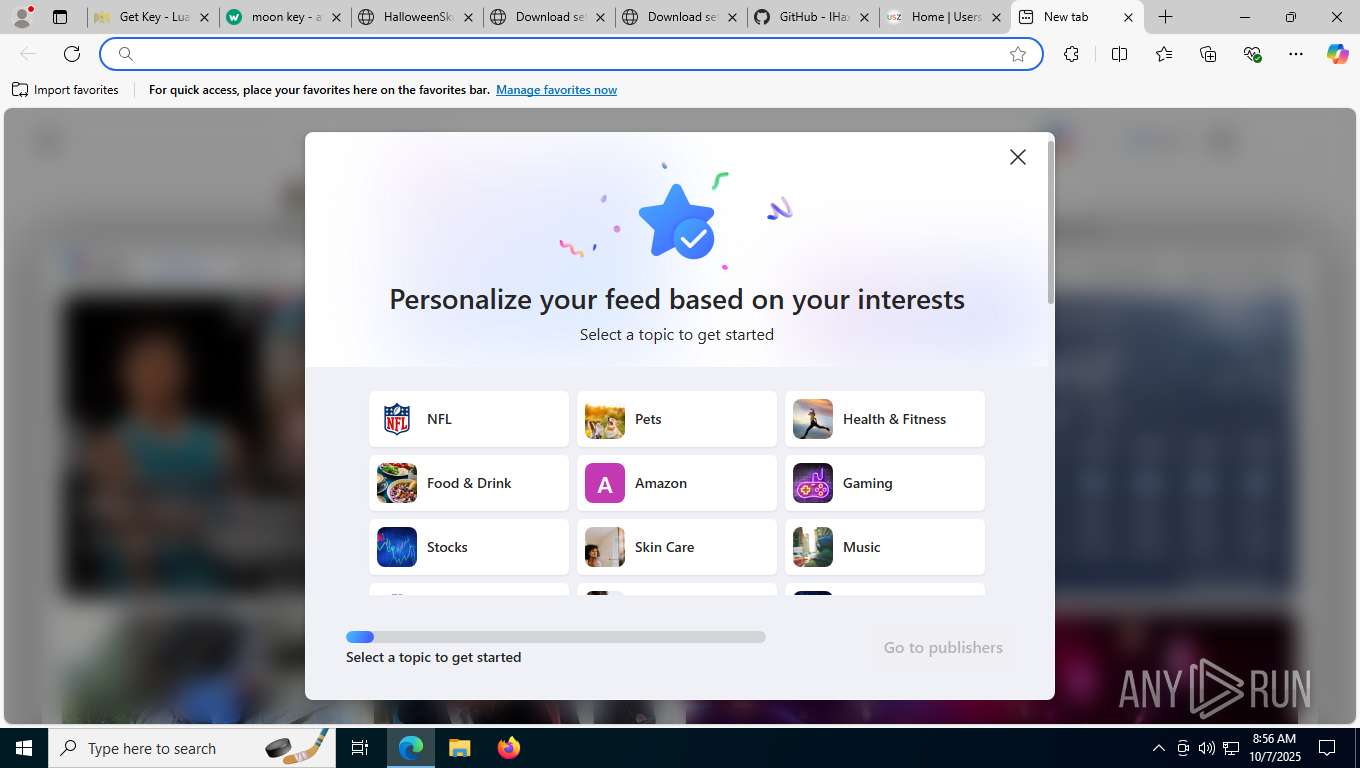The height and width of the screenshot is (768, 1360).
Task: Toggle Split screen icon
Action: click(1119, 54)
